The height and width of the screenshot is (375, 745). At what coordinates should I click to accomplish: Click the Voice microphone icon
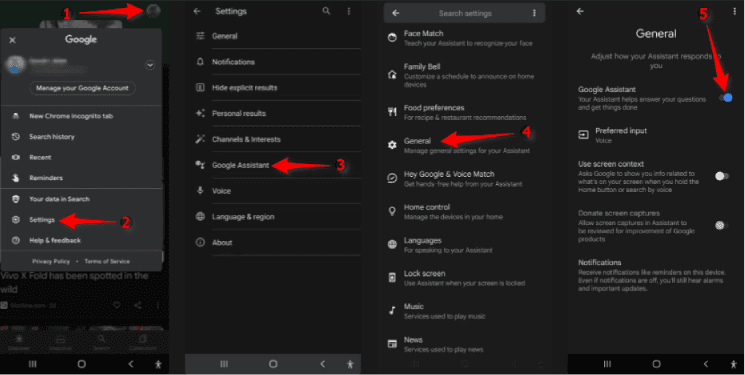(201, 191)
